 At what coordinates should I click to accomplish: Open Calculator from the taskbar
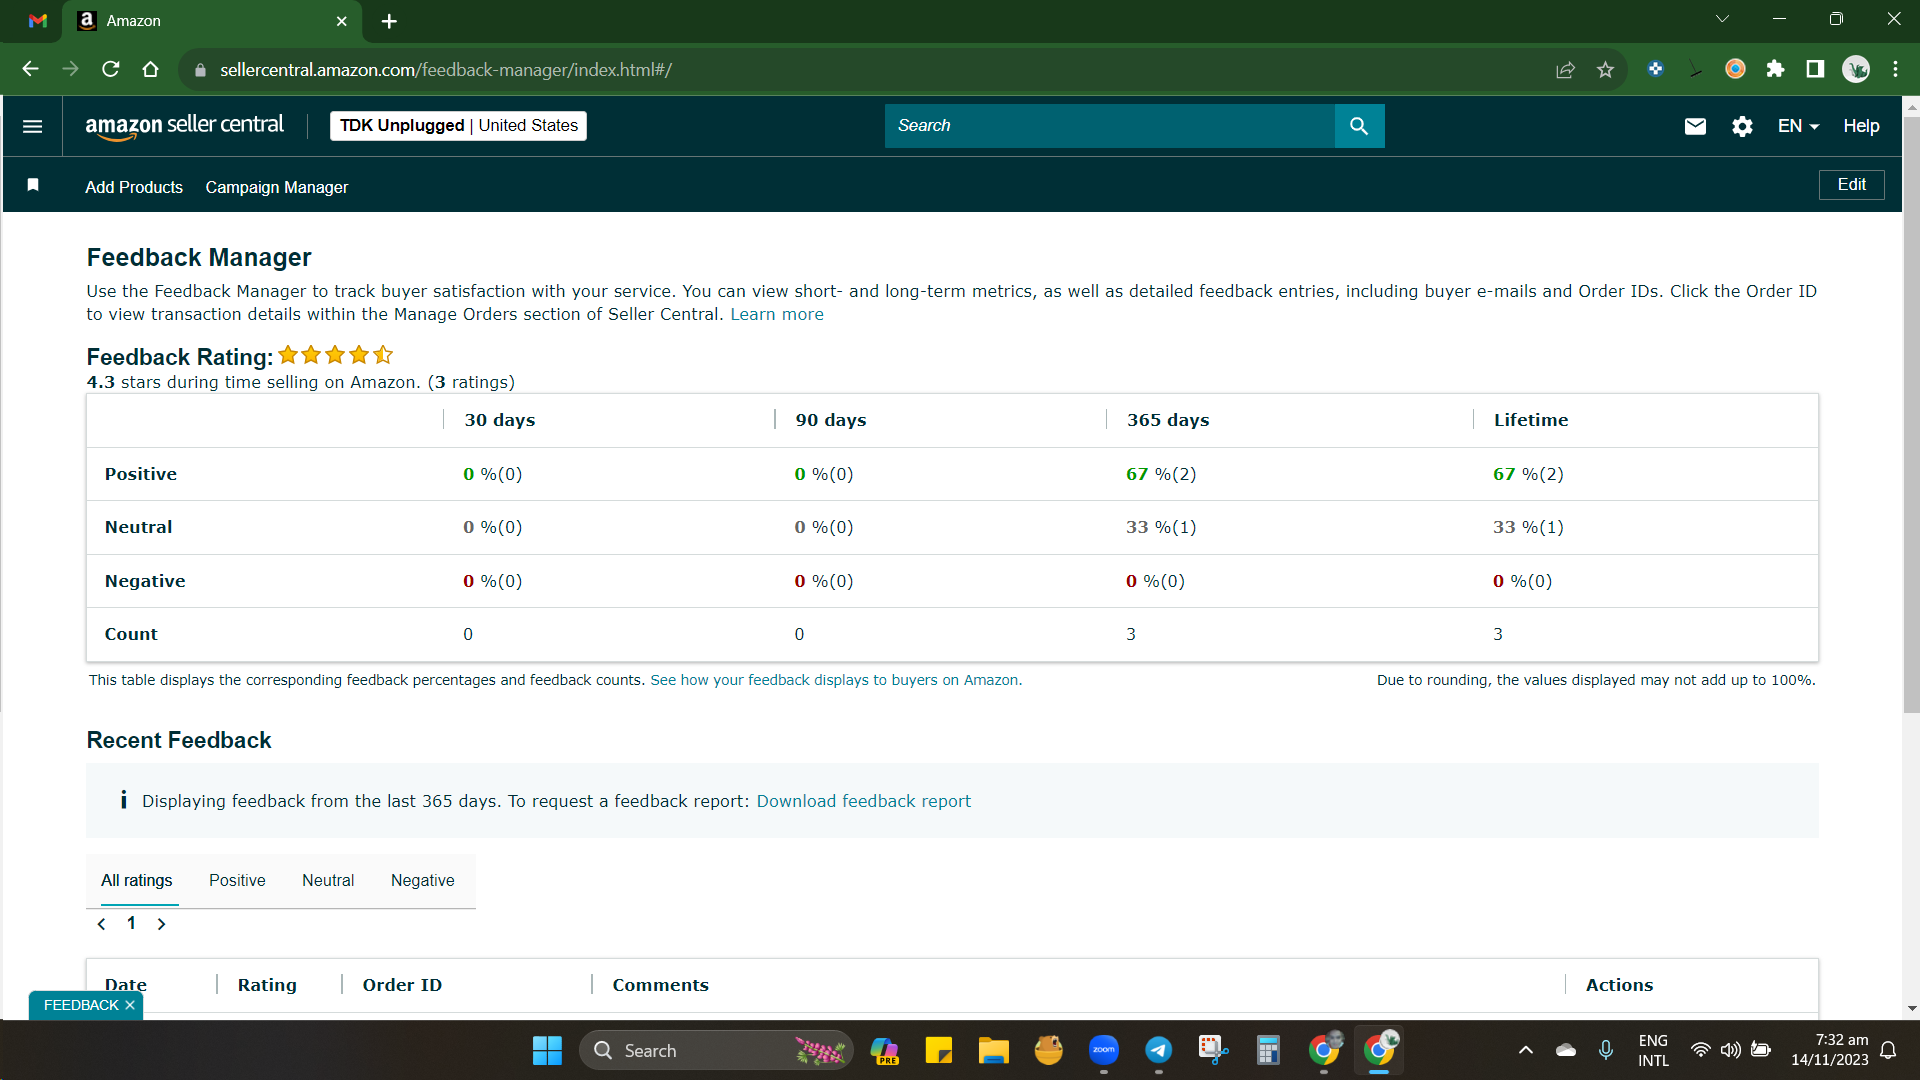click(1268, 1050)
